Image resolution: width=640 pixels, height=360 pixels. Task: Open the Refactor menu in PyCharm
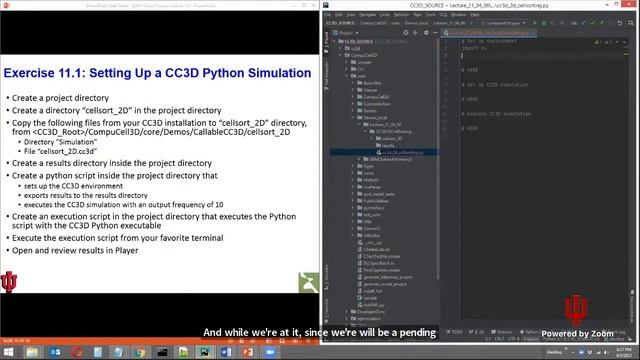pos(401,15)
